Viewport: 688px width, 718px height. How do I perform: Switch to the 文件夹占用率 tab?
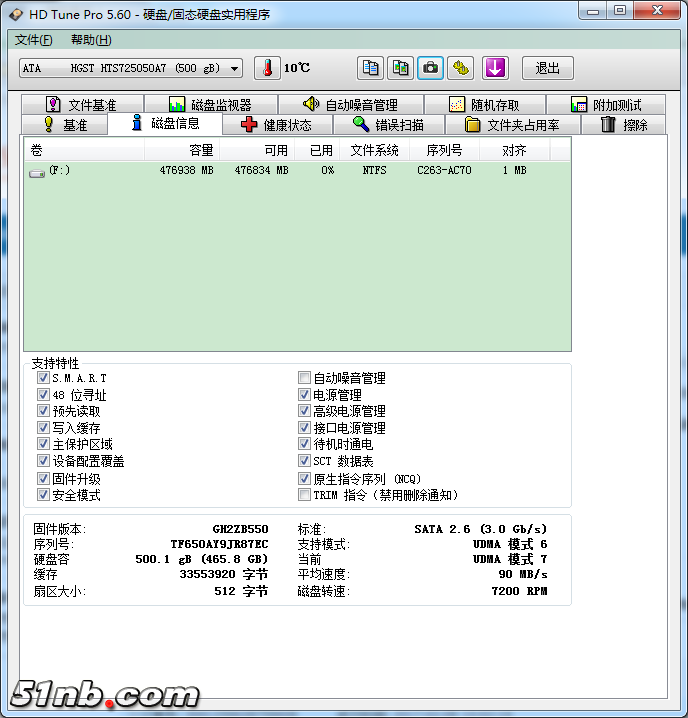tap(512, 125)
